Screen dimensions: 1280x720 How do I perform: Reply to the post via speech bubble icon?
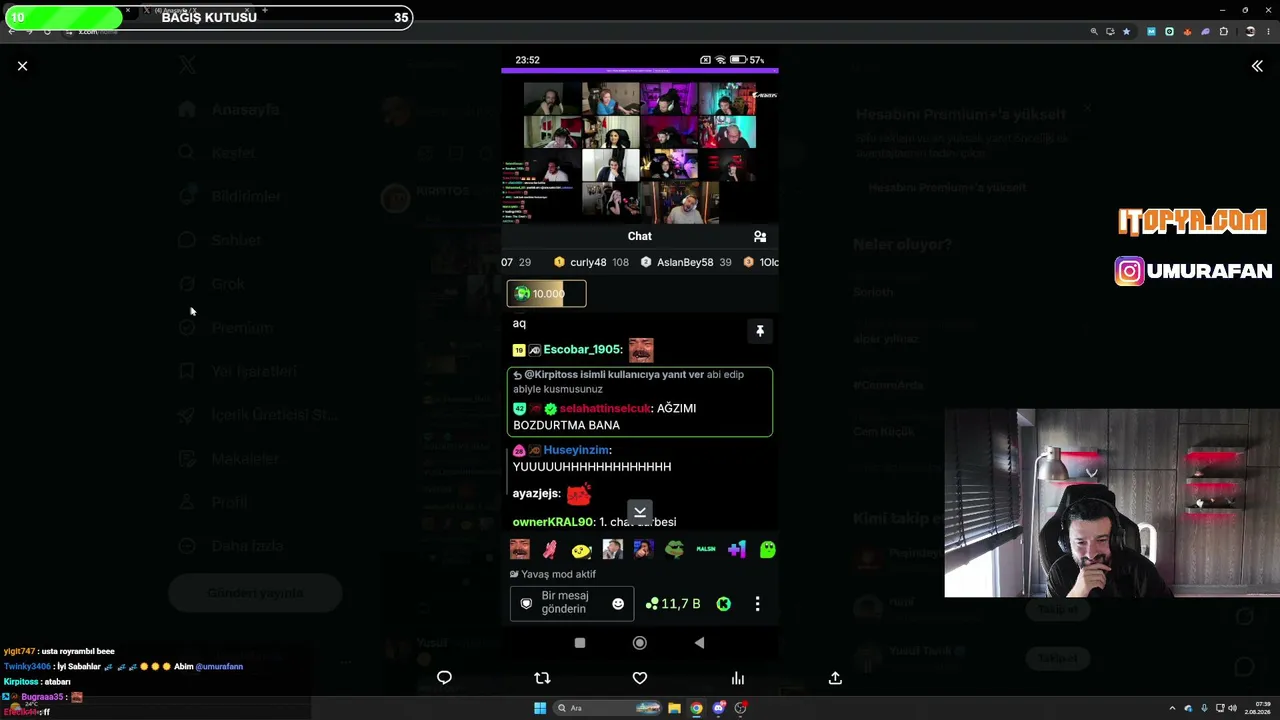[x=444, y=678]
